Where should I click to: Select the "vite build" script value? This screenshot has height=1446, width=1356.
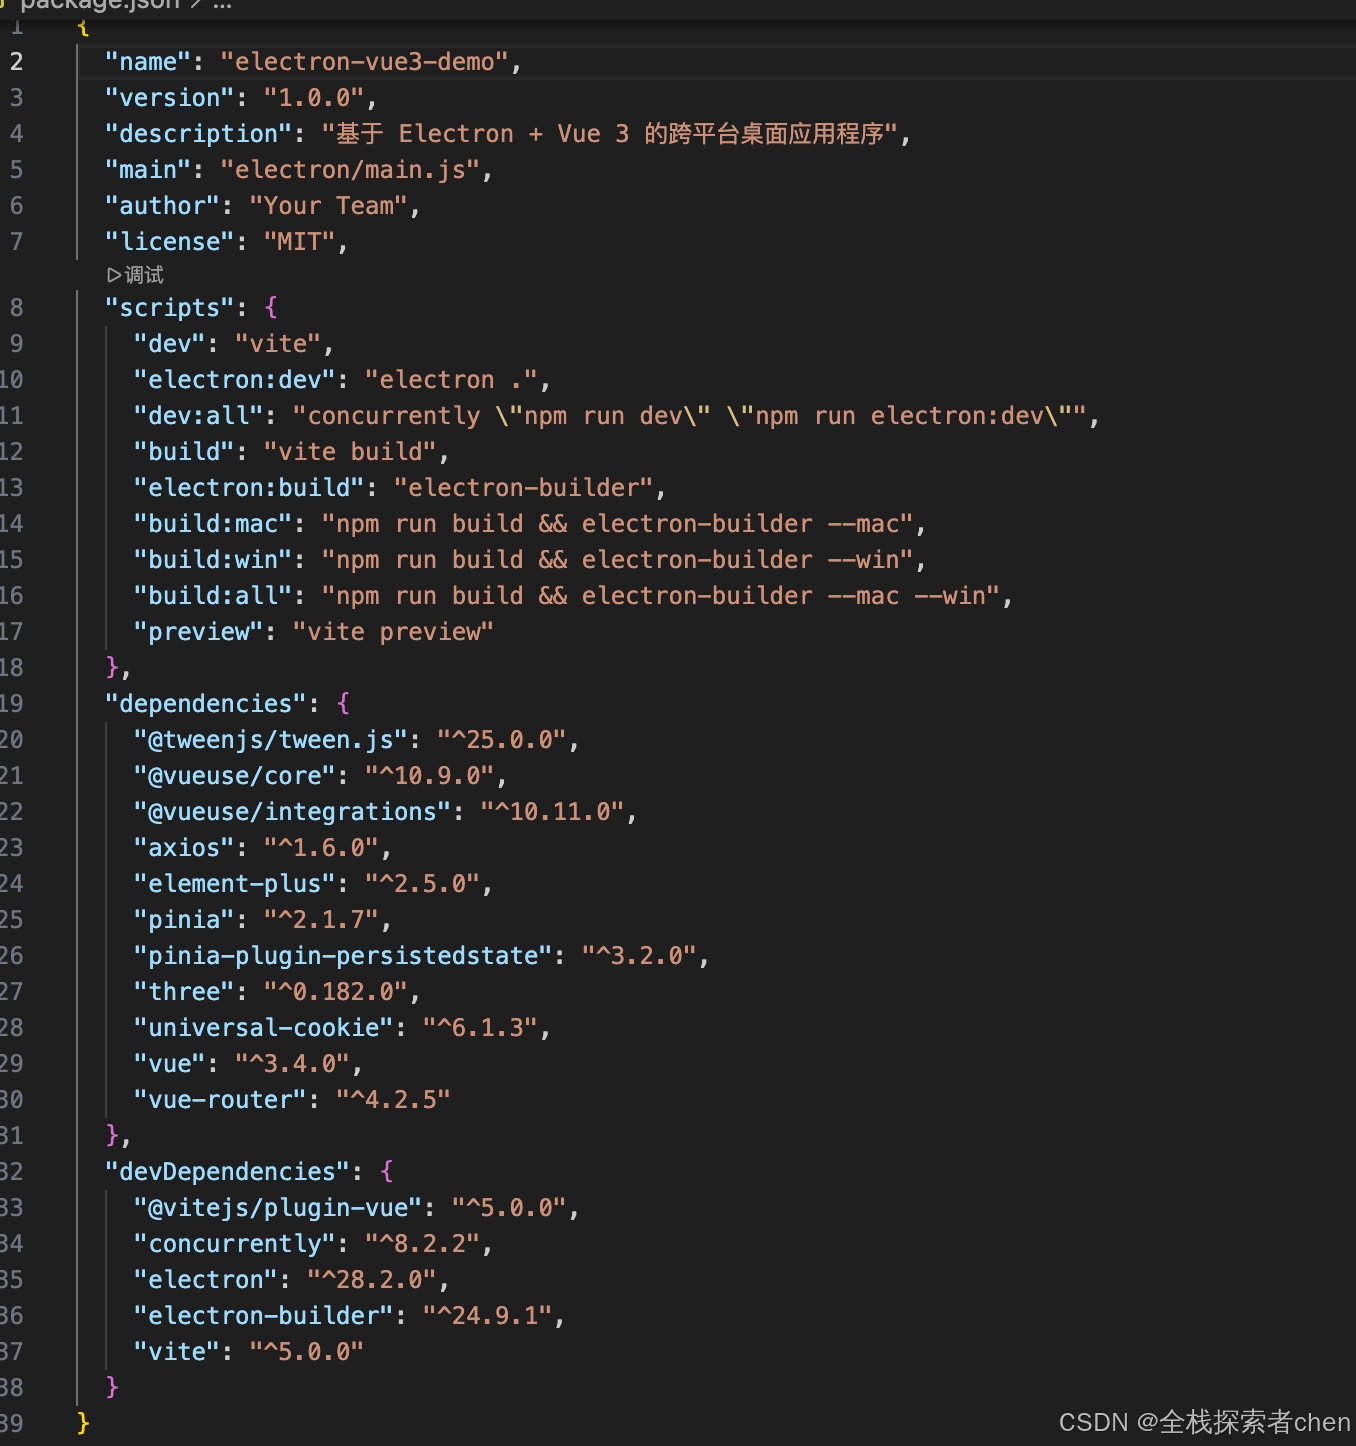(350, 452)
